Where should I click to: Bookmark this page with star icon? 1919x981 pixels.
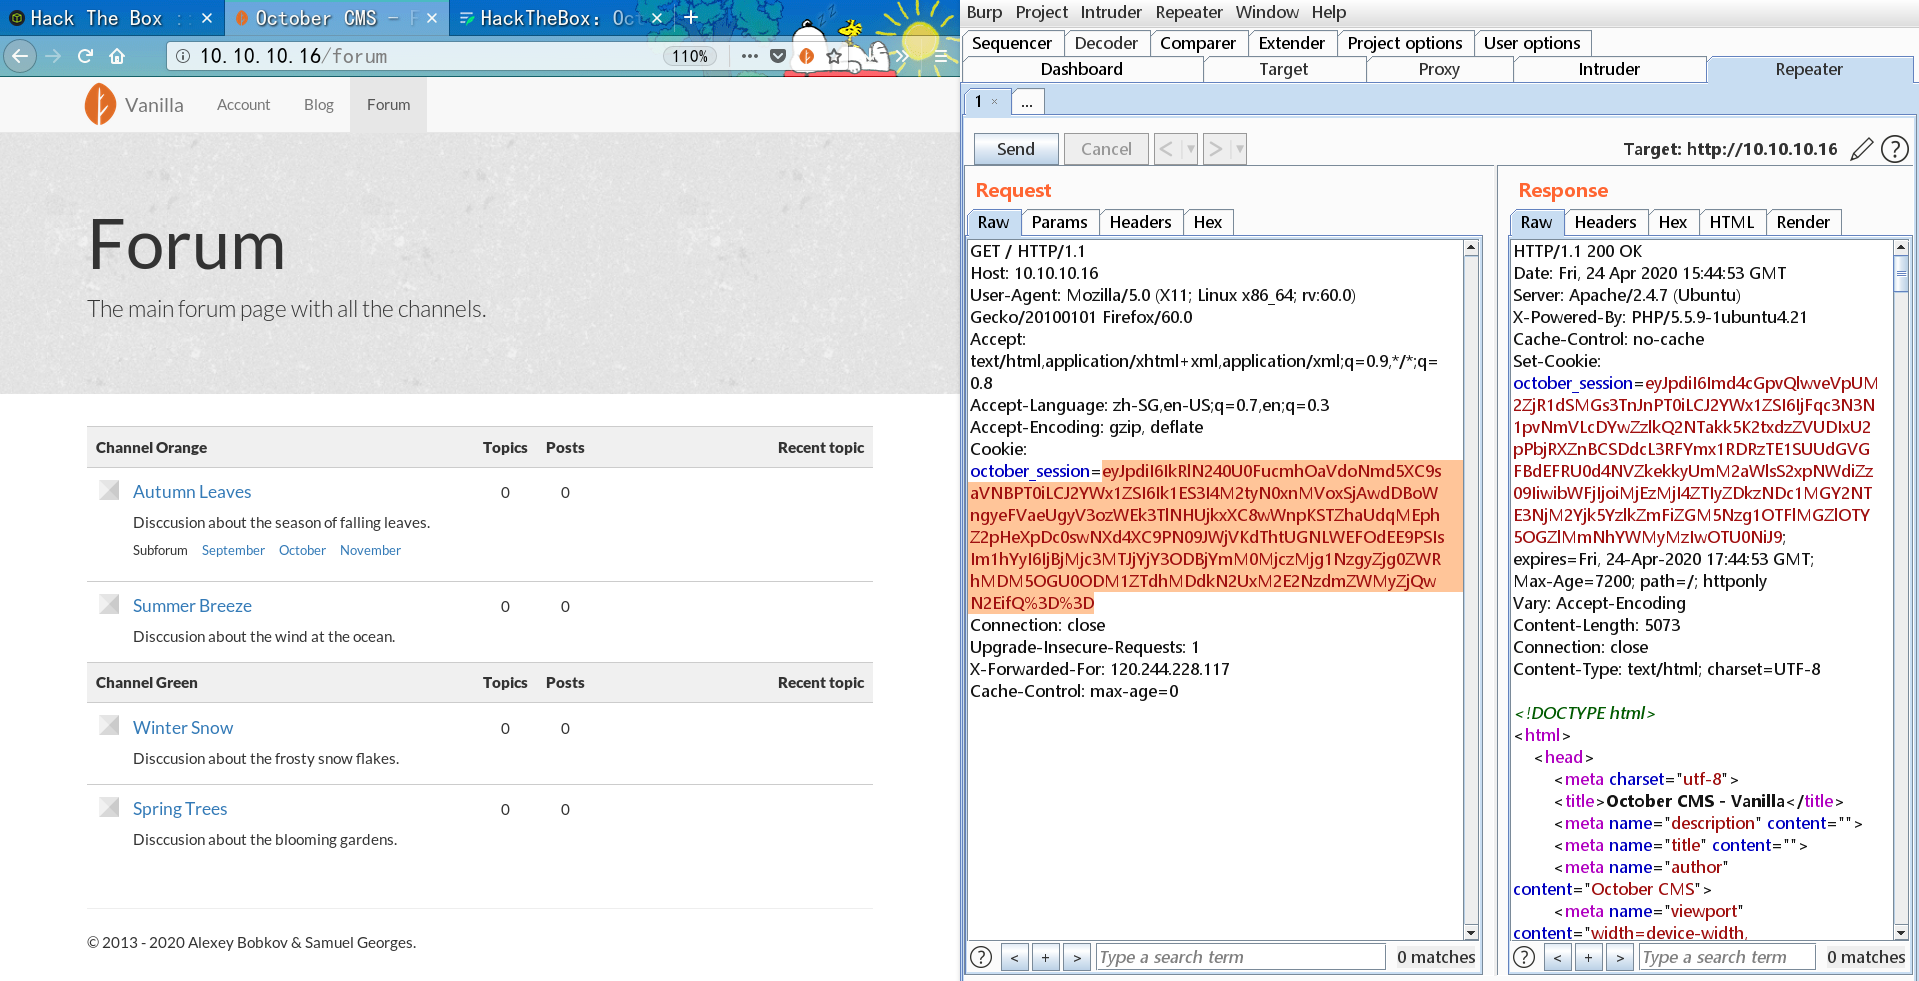click(834, 56)
